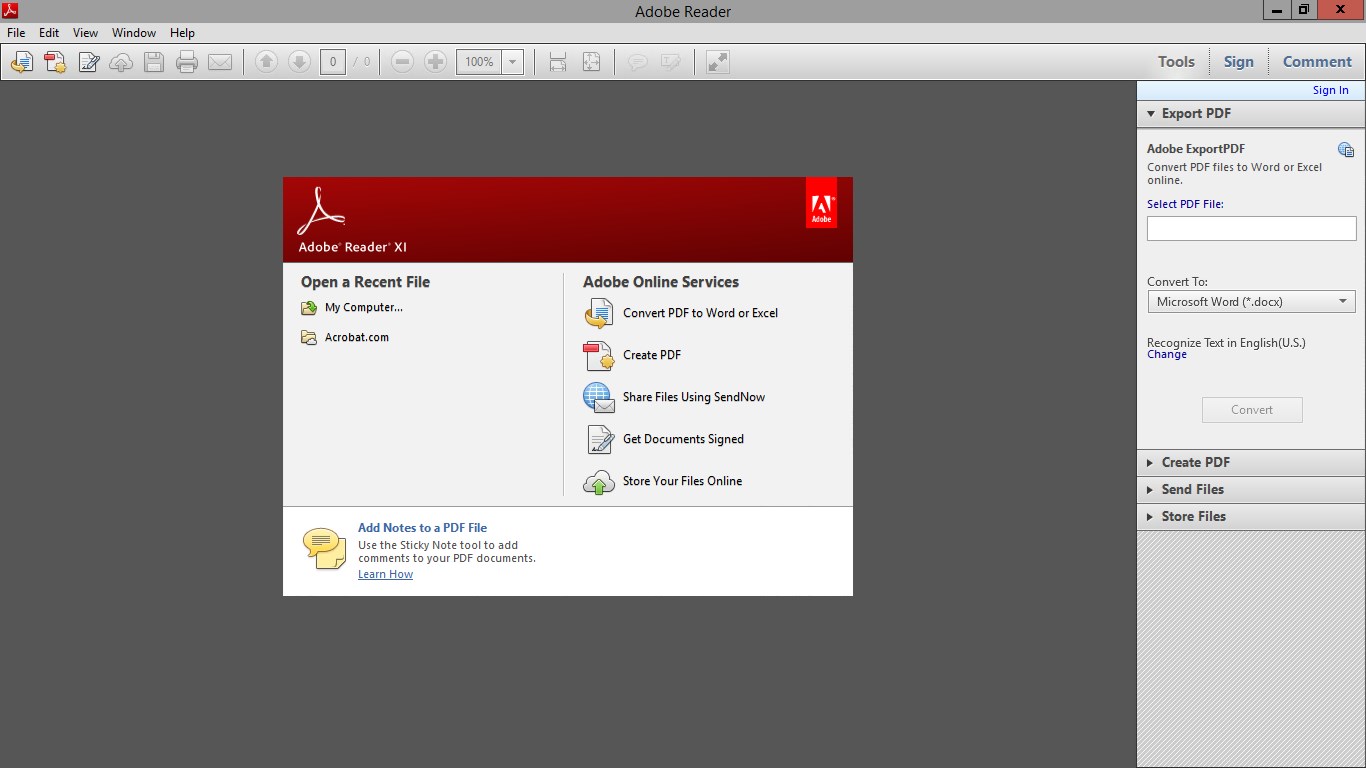Viewport: 1366px width, 768px height.
Task: Click the Sticky Note toolbar icon
Action: (637, 62)
